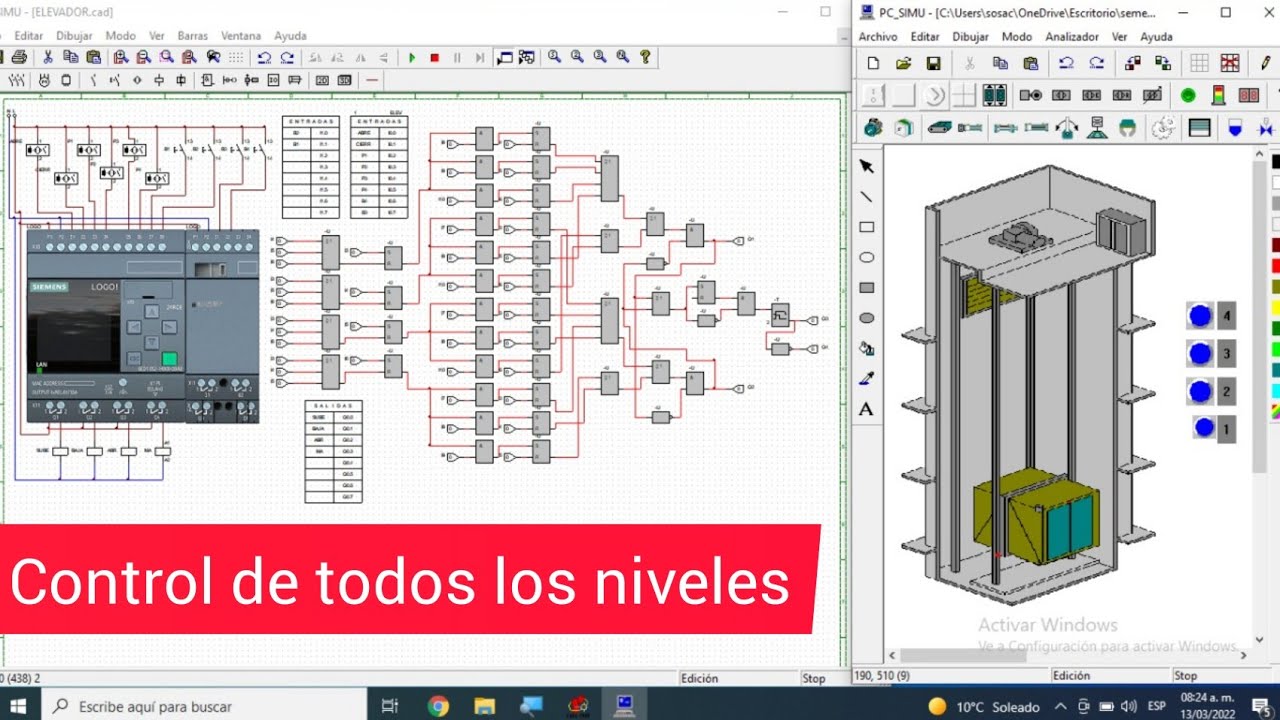Open Windows Start menu
The height and width of the screenshot is (720, 1280).
[x=19, y=706]
